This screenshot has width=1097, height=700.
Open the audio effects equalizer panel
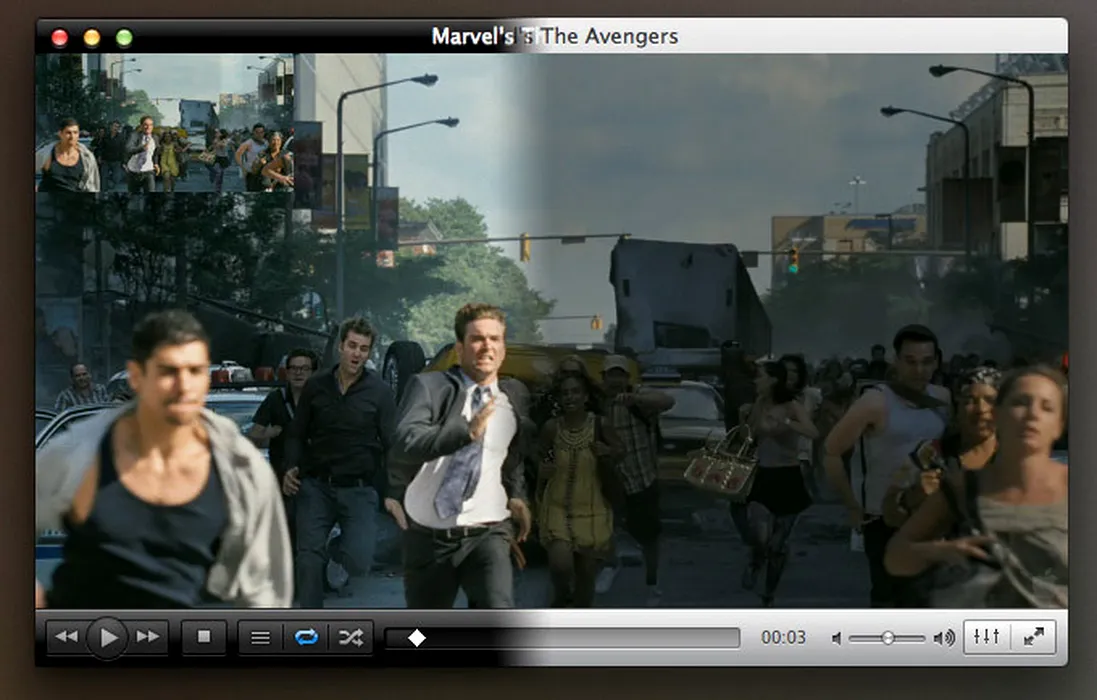tap(986, 637)
